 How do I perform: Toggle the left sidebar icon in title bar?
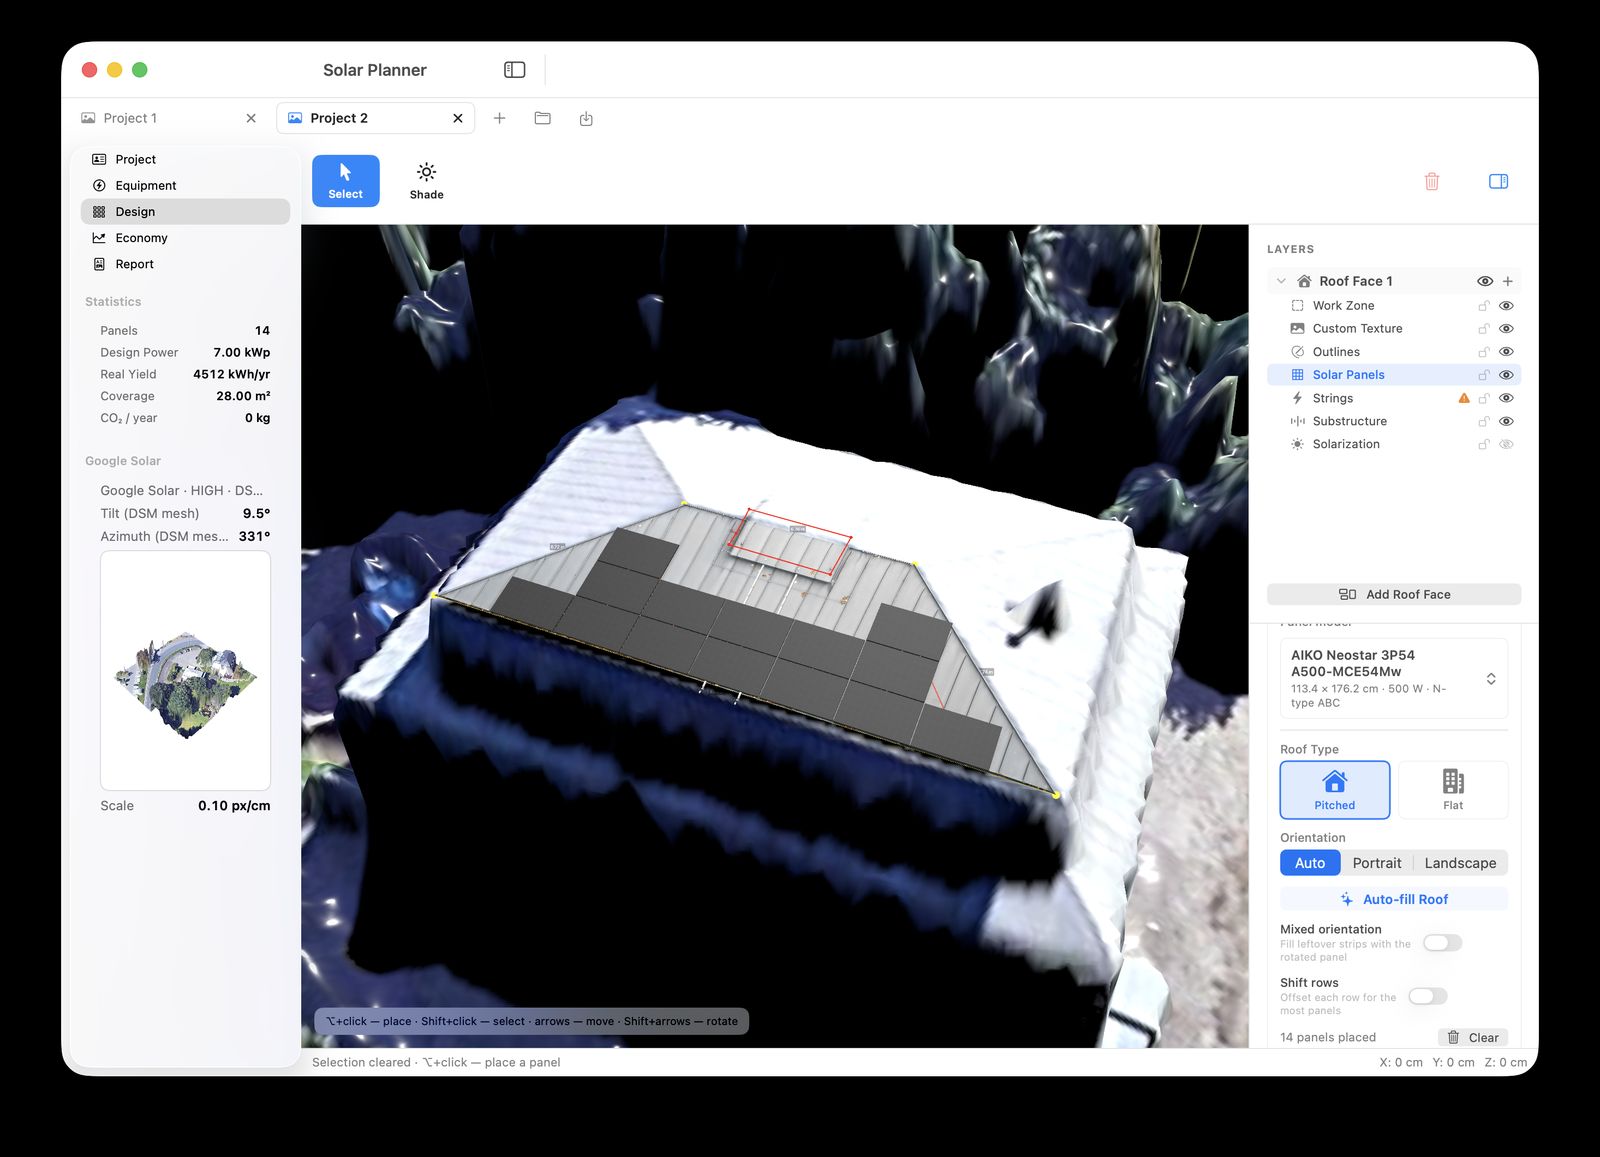(x=514, y=70)
